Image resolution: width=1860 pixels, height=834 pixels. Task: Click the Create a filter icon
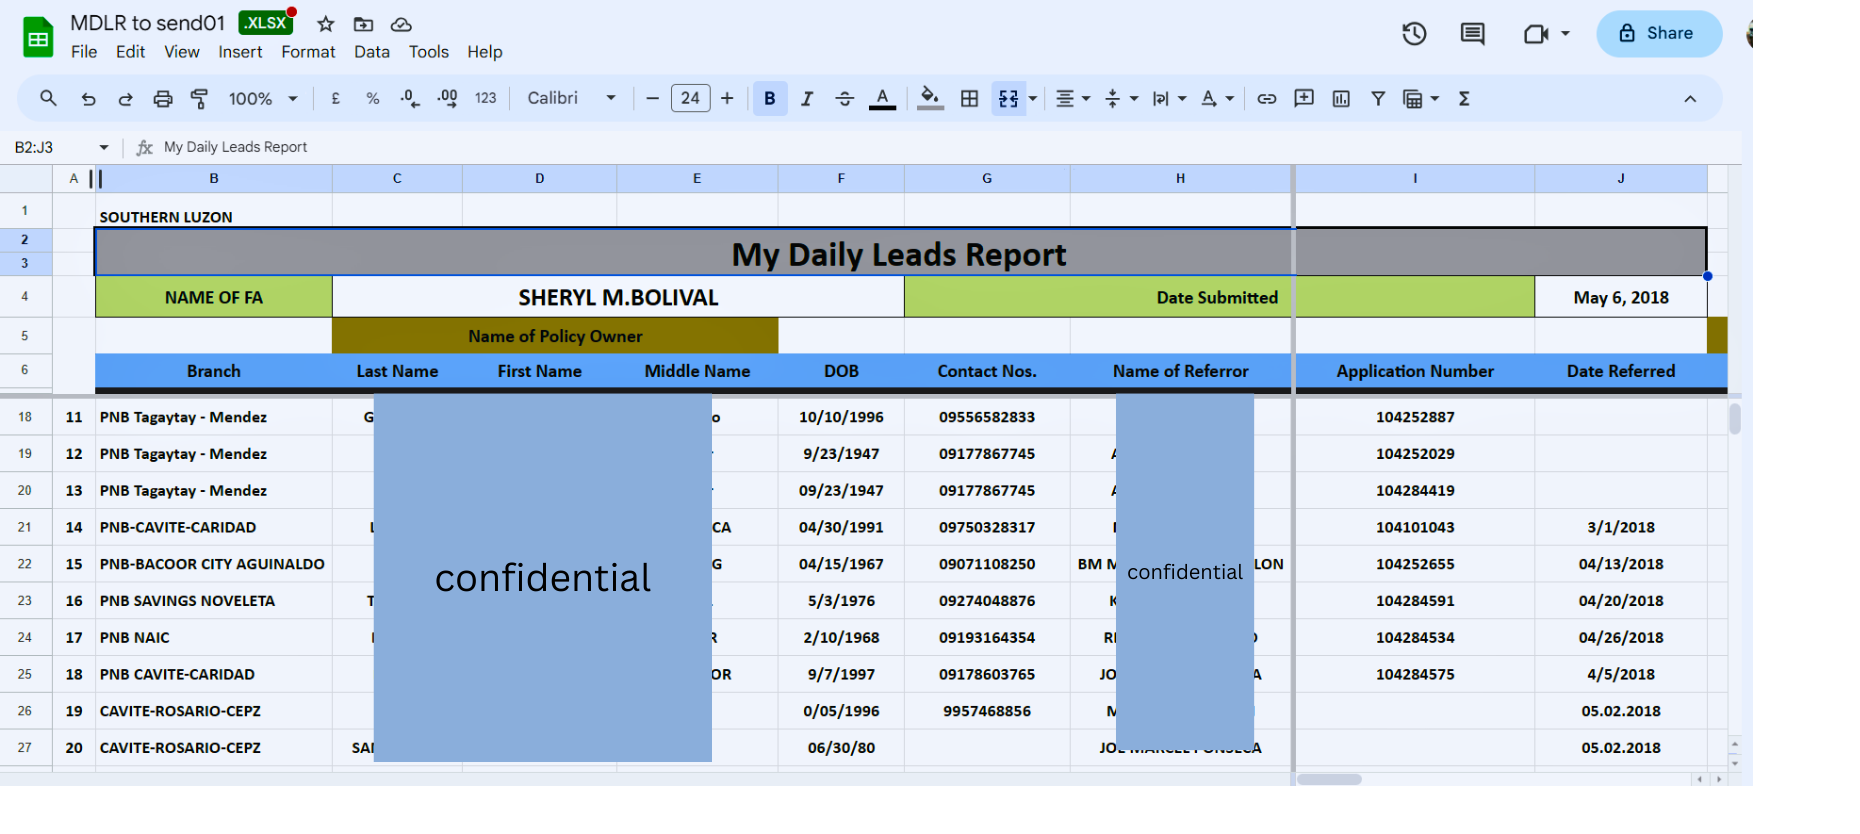1378,98
